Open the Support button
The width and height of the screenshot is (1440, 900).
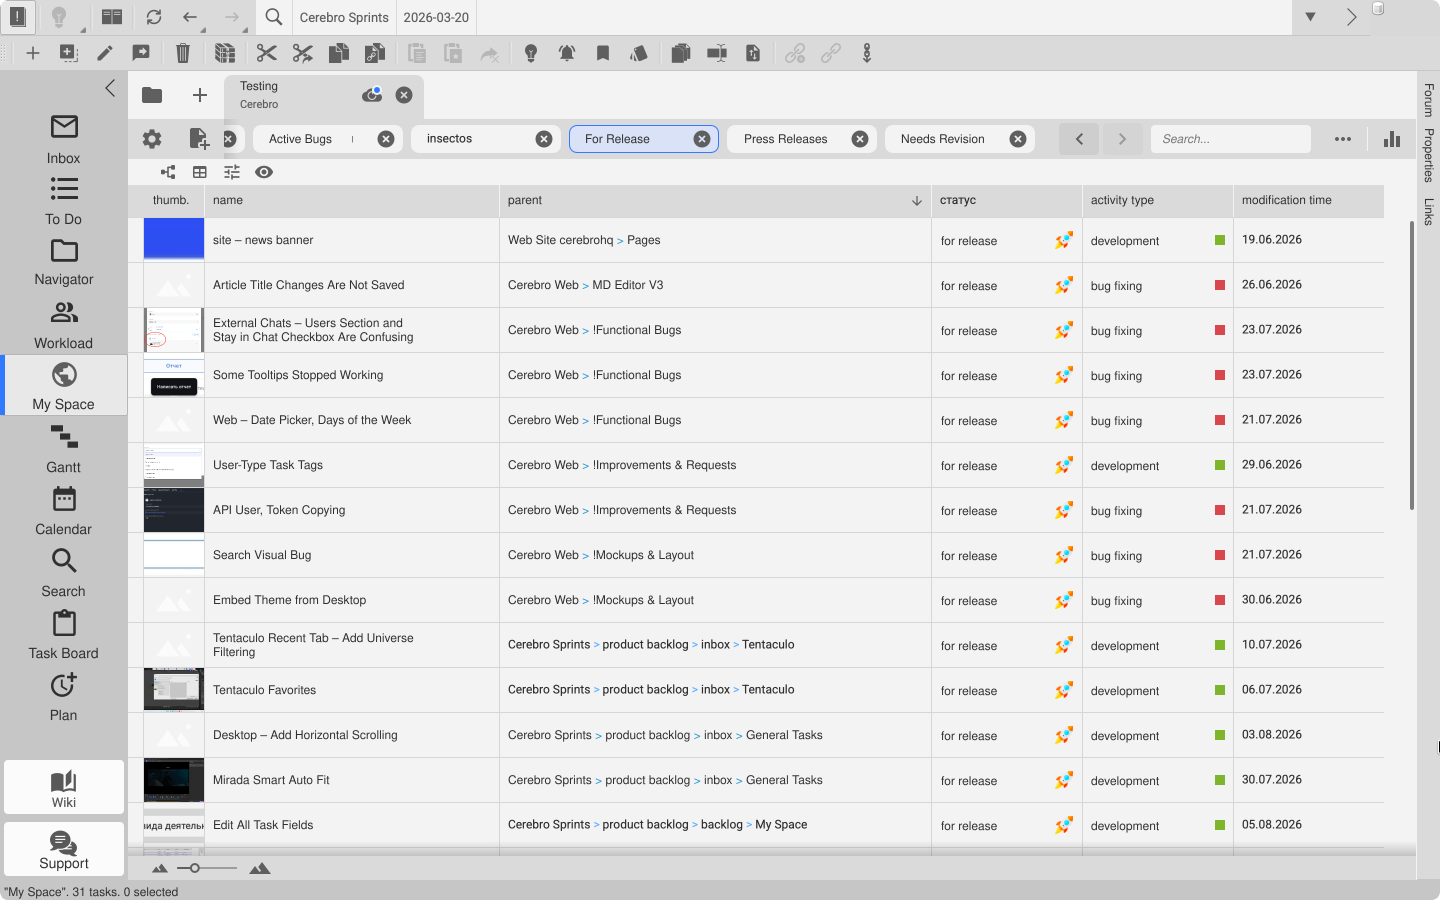pos(64,849)
